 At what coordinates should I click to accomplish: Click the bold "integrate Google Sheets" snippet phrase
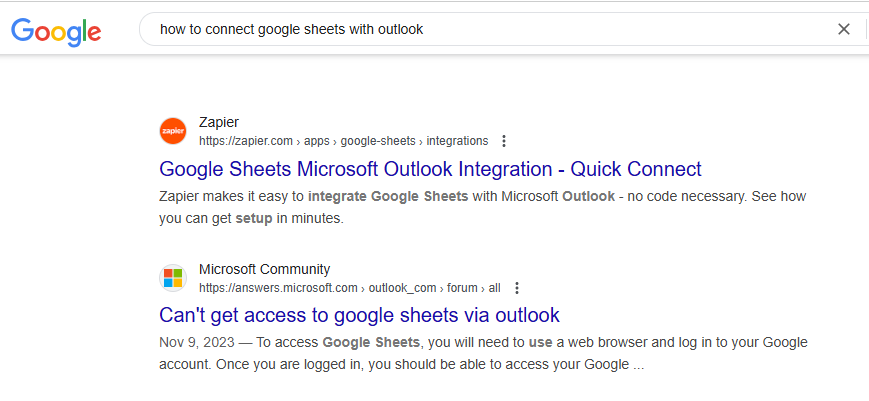coord(388,197)
